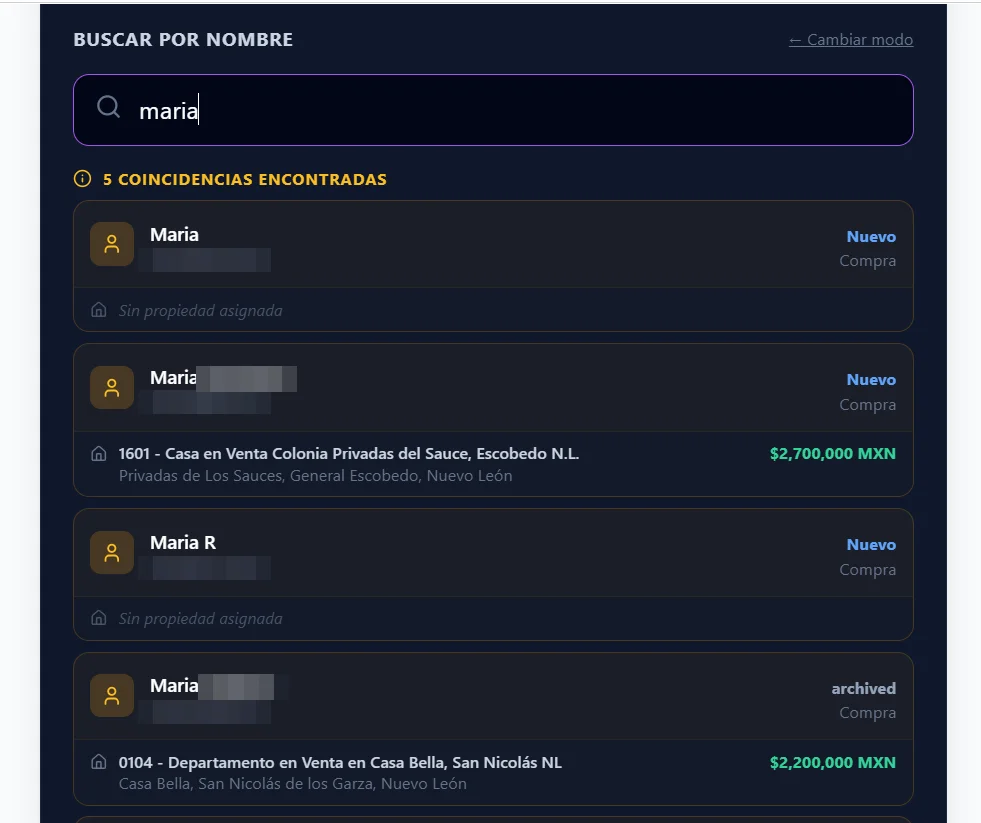This screenshot has height=823, width=981.
Task: Click house icon beside listing 0104
Action: [99, 762]
